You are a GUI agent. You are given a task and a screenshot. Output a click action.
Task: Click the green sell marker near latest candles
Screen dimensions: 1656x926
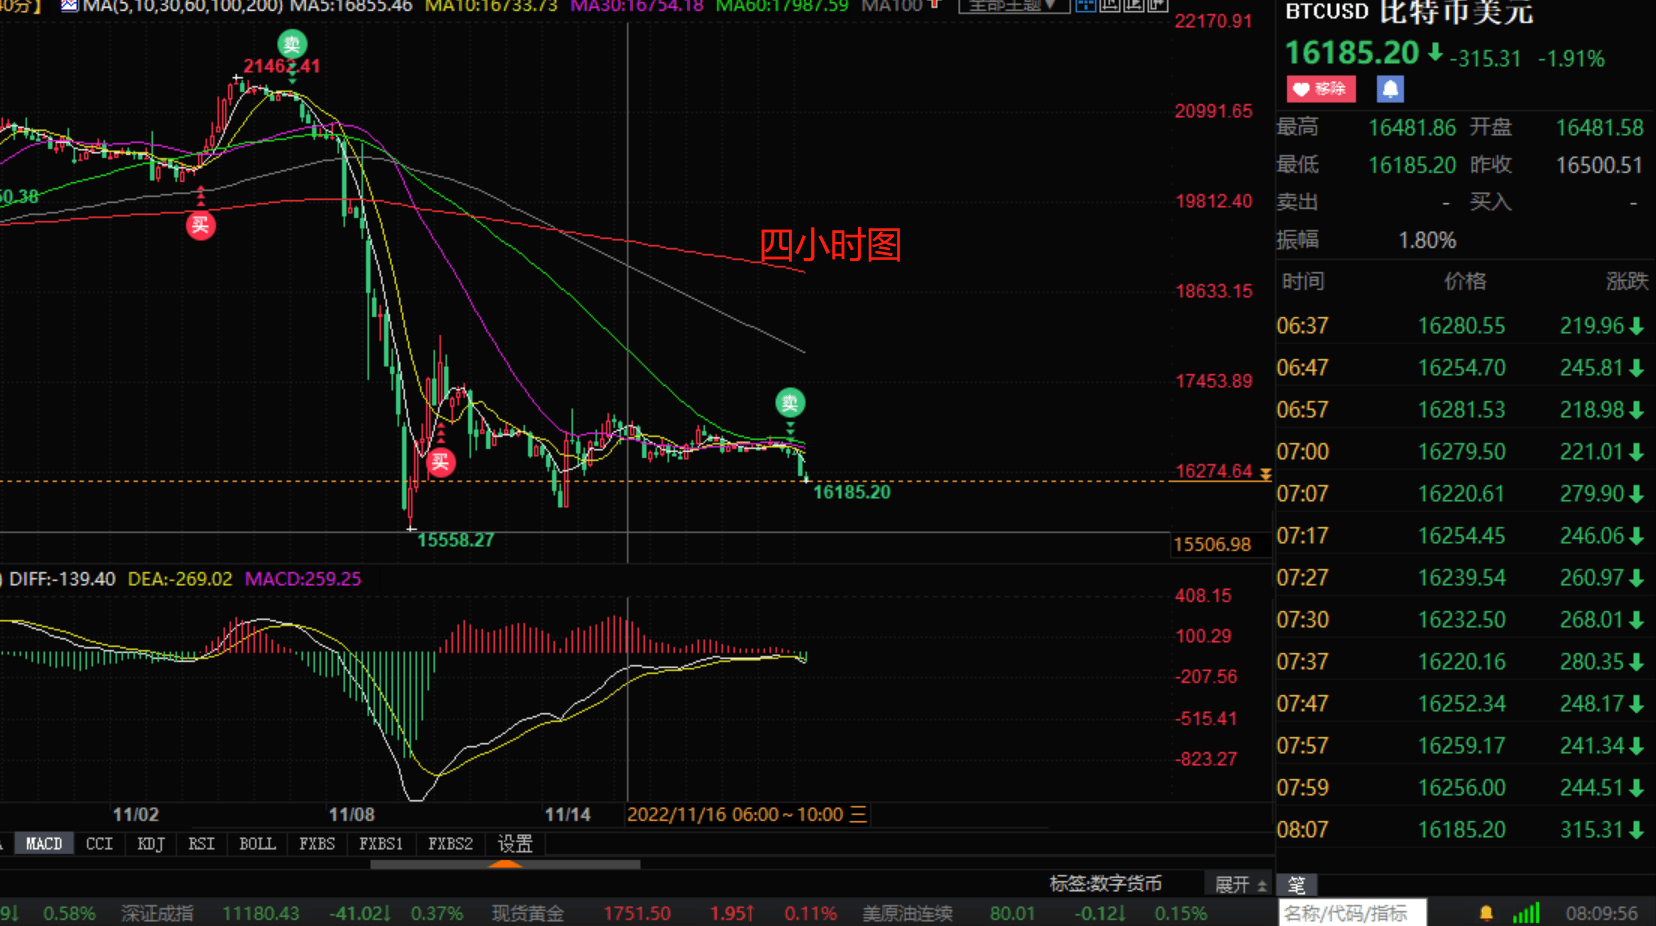click(x=790, y=403)
